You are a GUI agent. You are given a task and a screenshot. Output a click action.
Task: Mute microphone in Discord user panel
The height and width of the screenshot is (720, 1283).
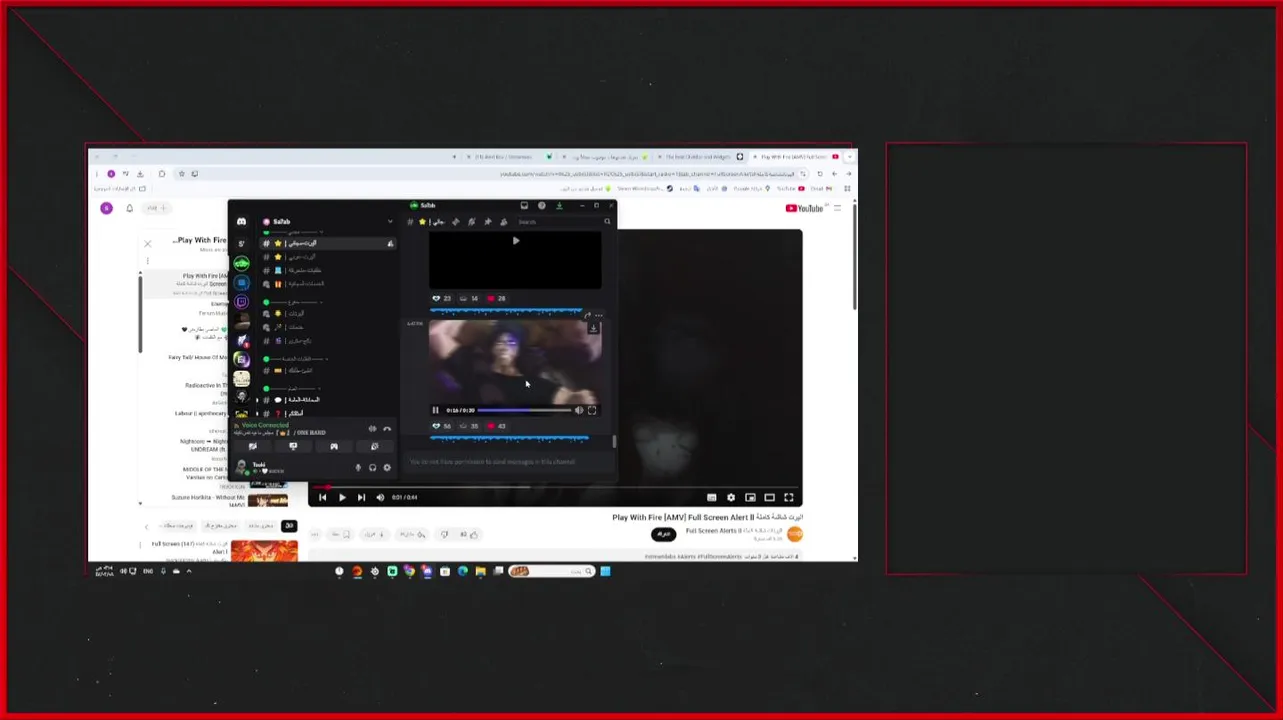click(x=358, y=468)
